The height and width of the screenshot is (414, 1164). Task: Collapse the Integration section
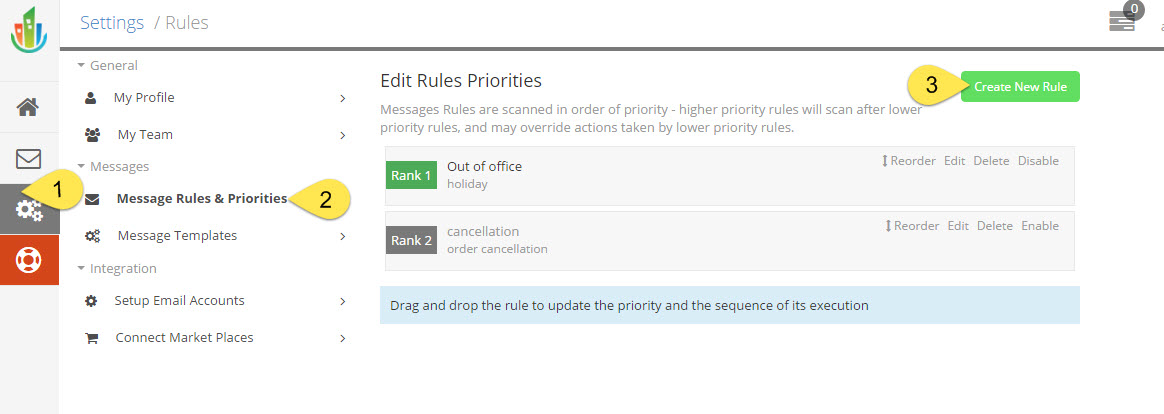pyautogui.click(x=81, y=269)
